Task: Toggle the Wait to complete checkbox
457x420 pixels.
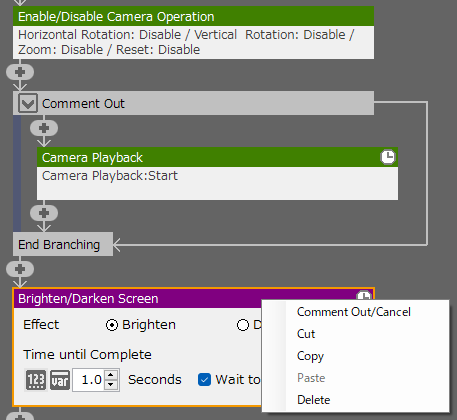Action: click(204, 380)
